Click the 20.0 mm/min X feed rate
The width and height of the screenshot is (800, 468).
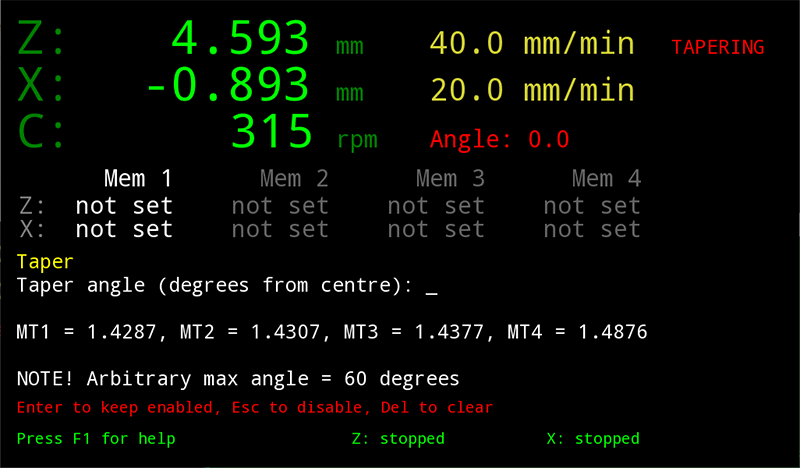(532, 90)
